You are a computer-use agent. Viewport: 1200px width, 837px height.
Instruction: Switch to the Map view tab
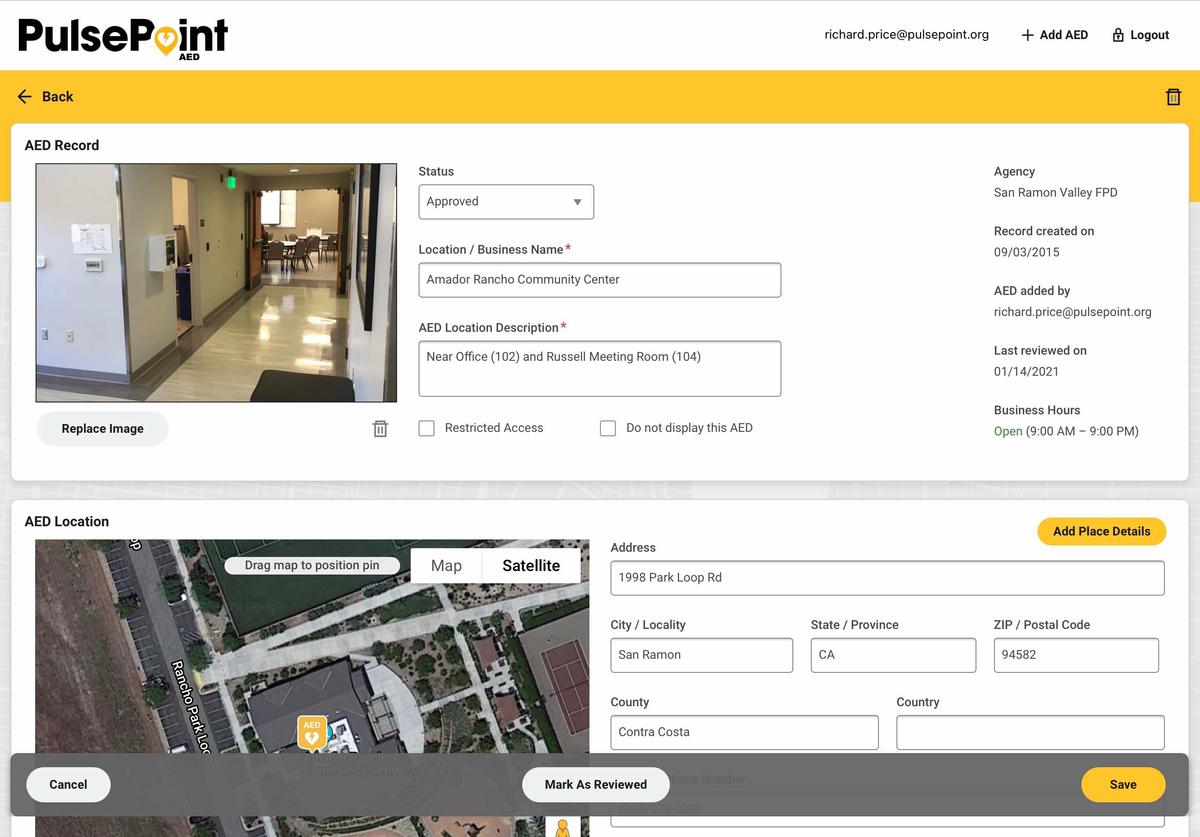pos(445,565)
